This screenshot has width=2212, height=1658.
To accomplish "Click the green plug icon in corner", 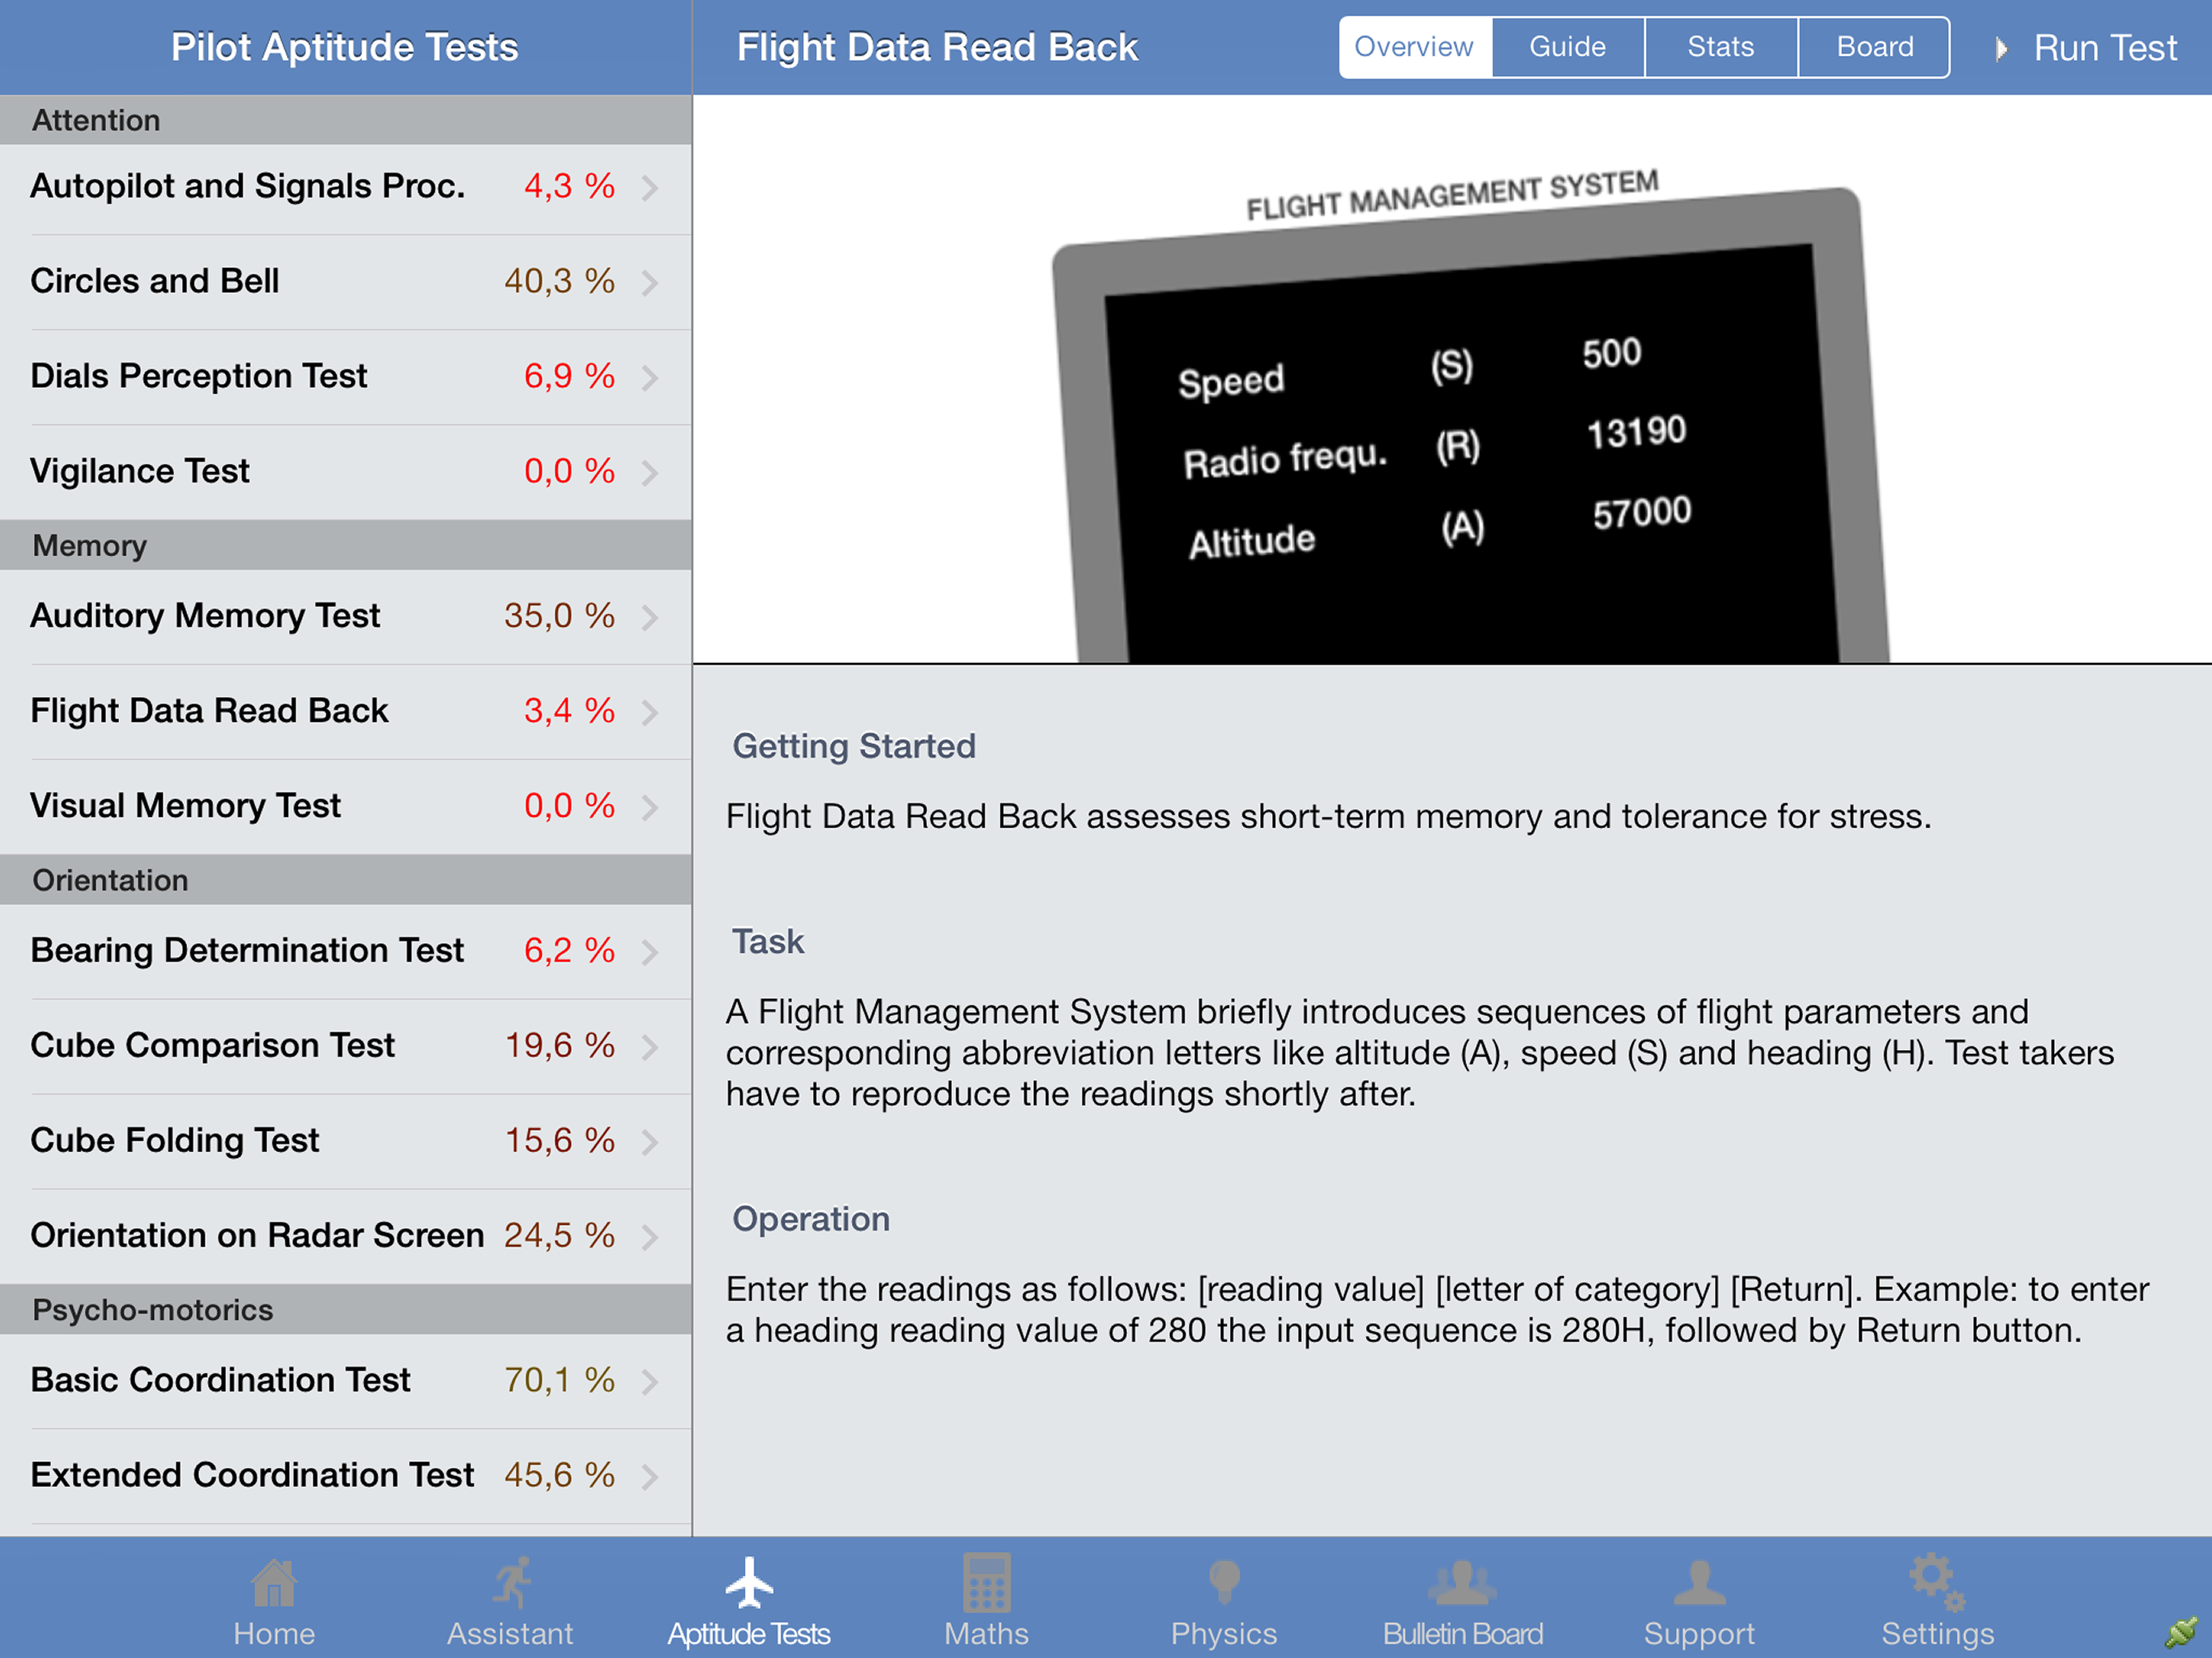I will pyautogui.click(x=2182, y=1632).
